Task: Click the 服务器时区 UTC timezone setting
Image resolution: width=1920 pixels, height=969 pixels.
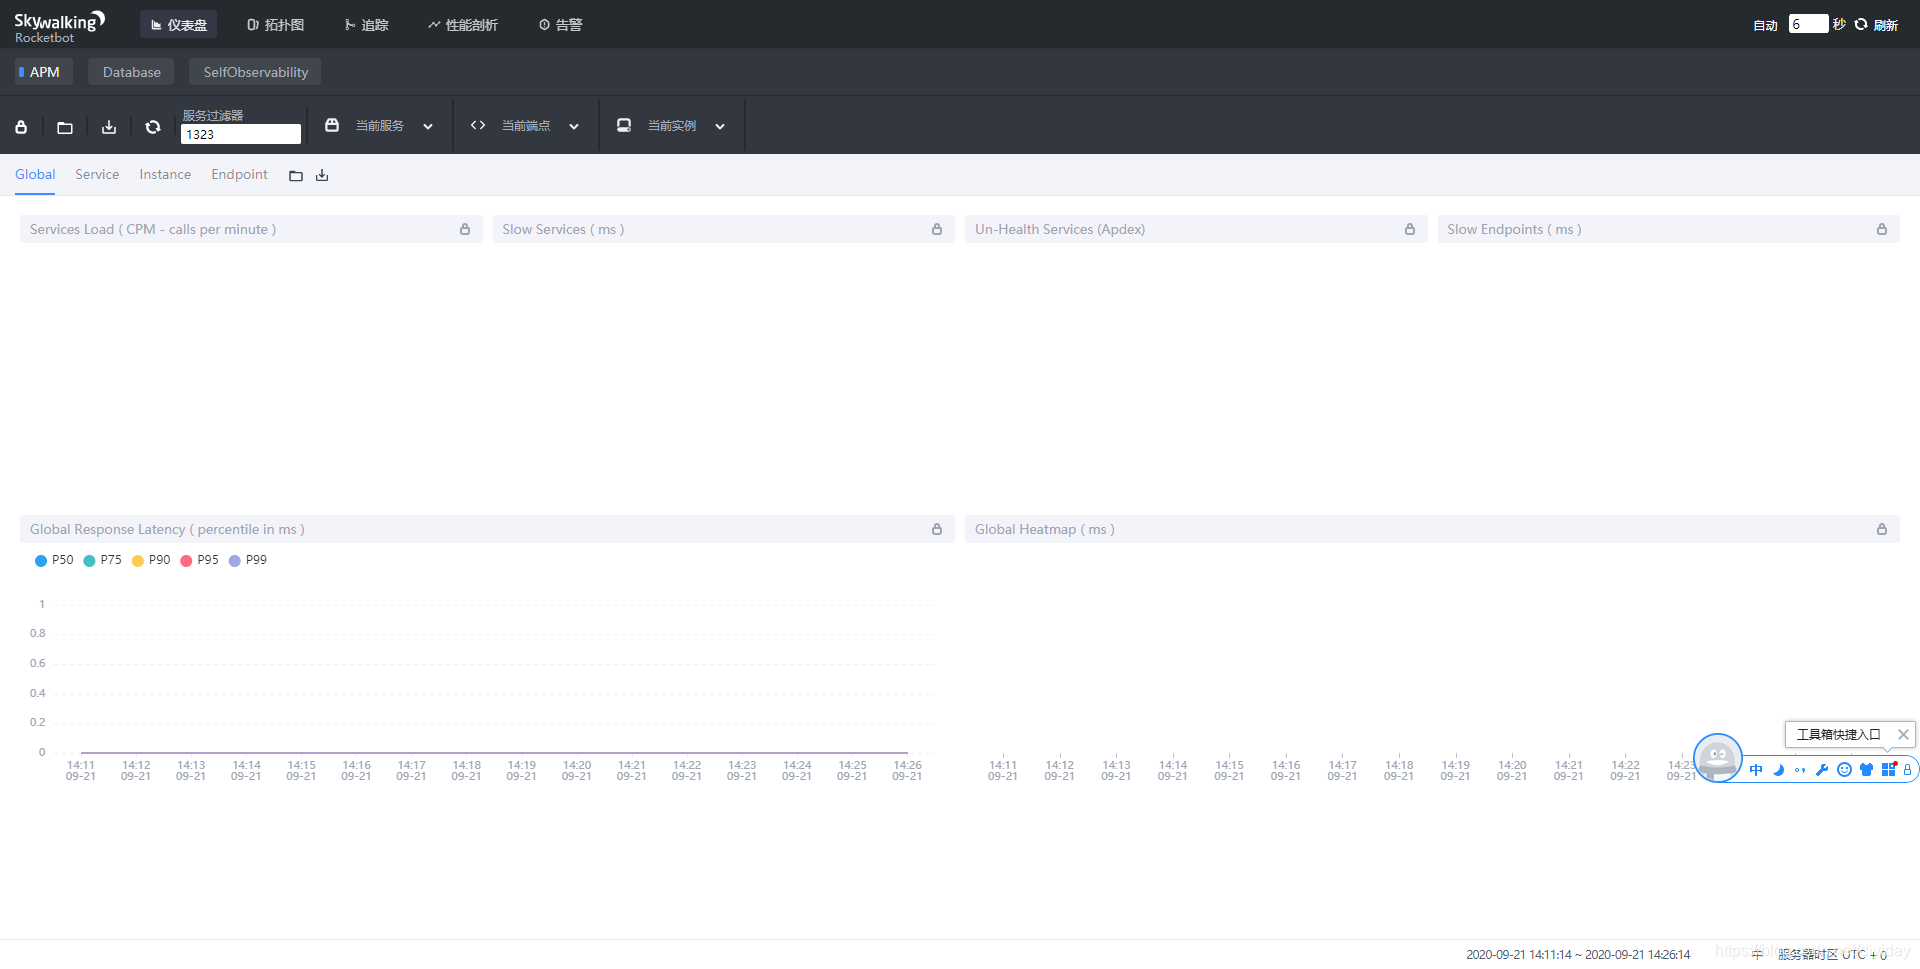Action: coord(1832,954)
